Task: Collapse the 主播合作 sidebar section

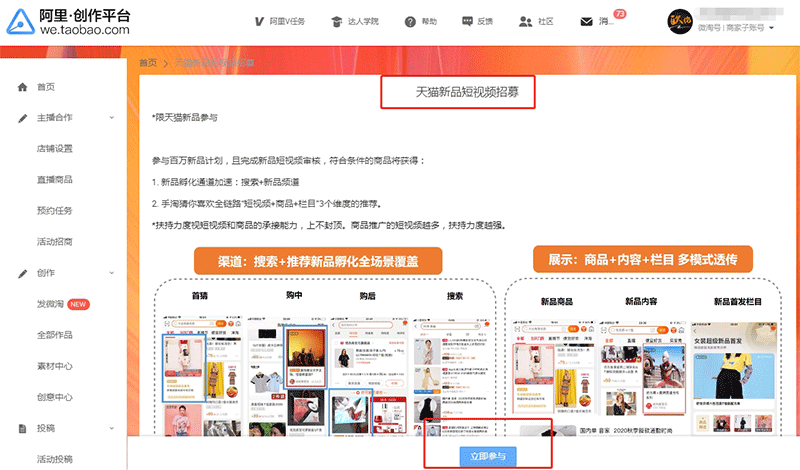Action: (113, 118)
